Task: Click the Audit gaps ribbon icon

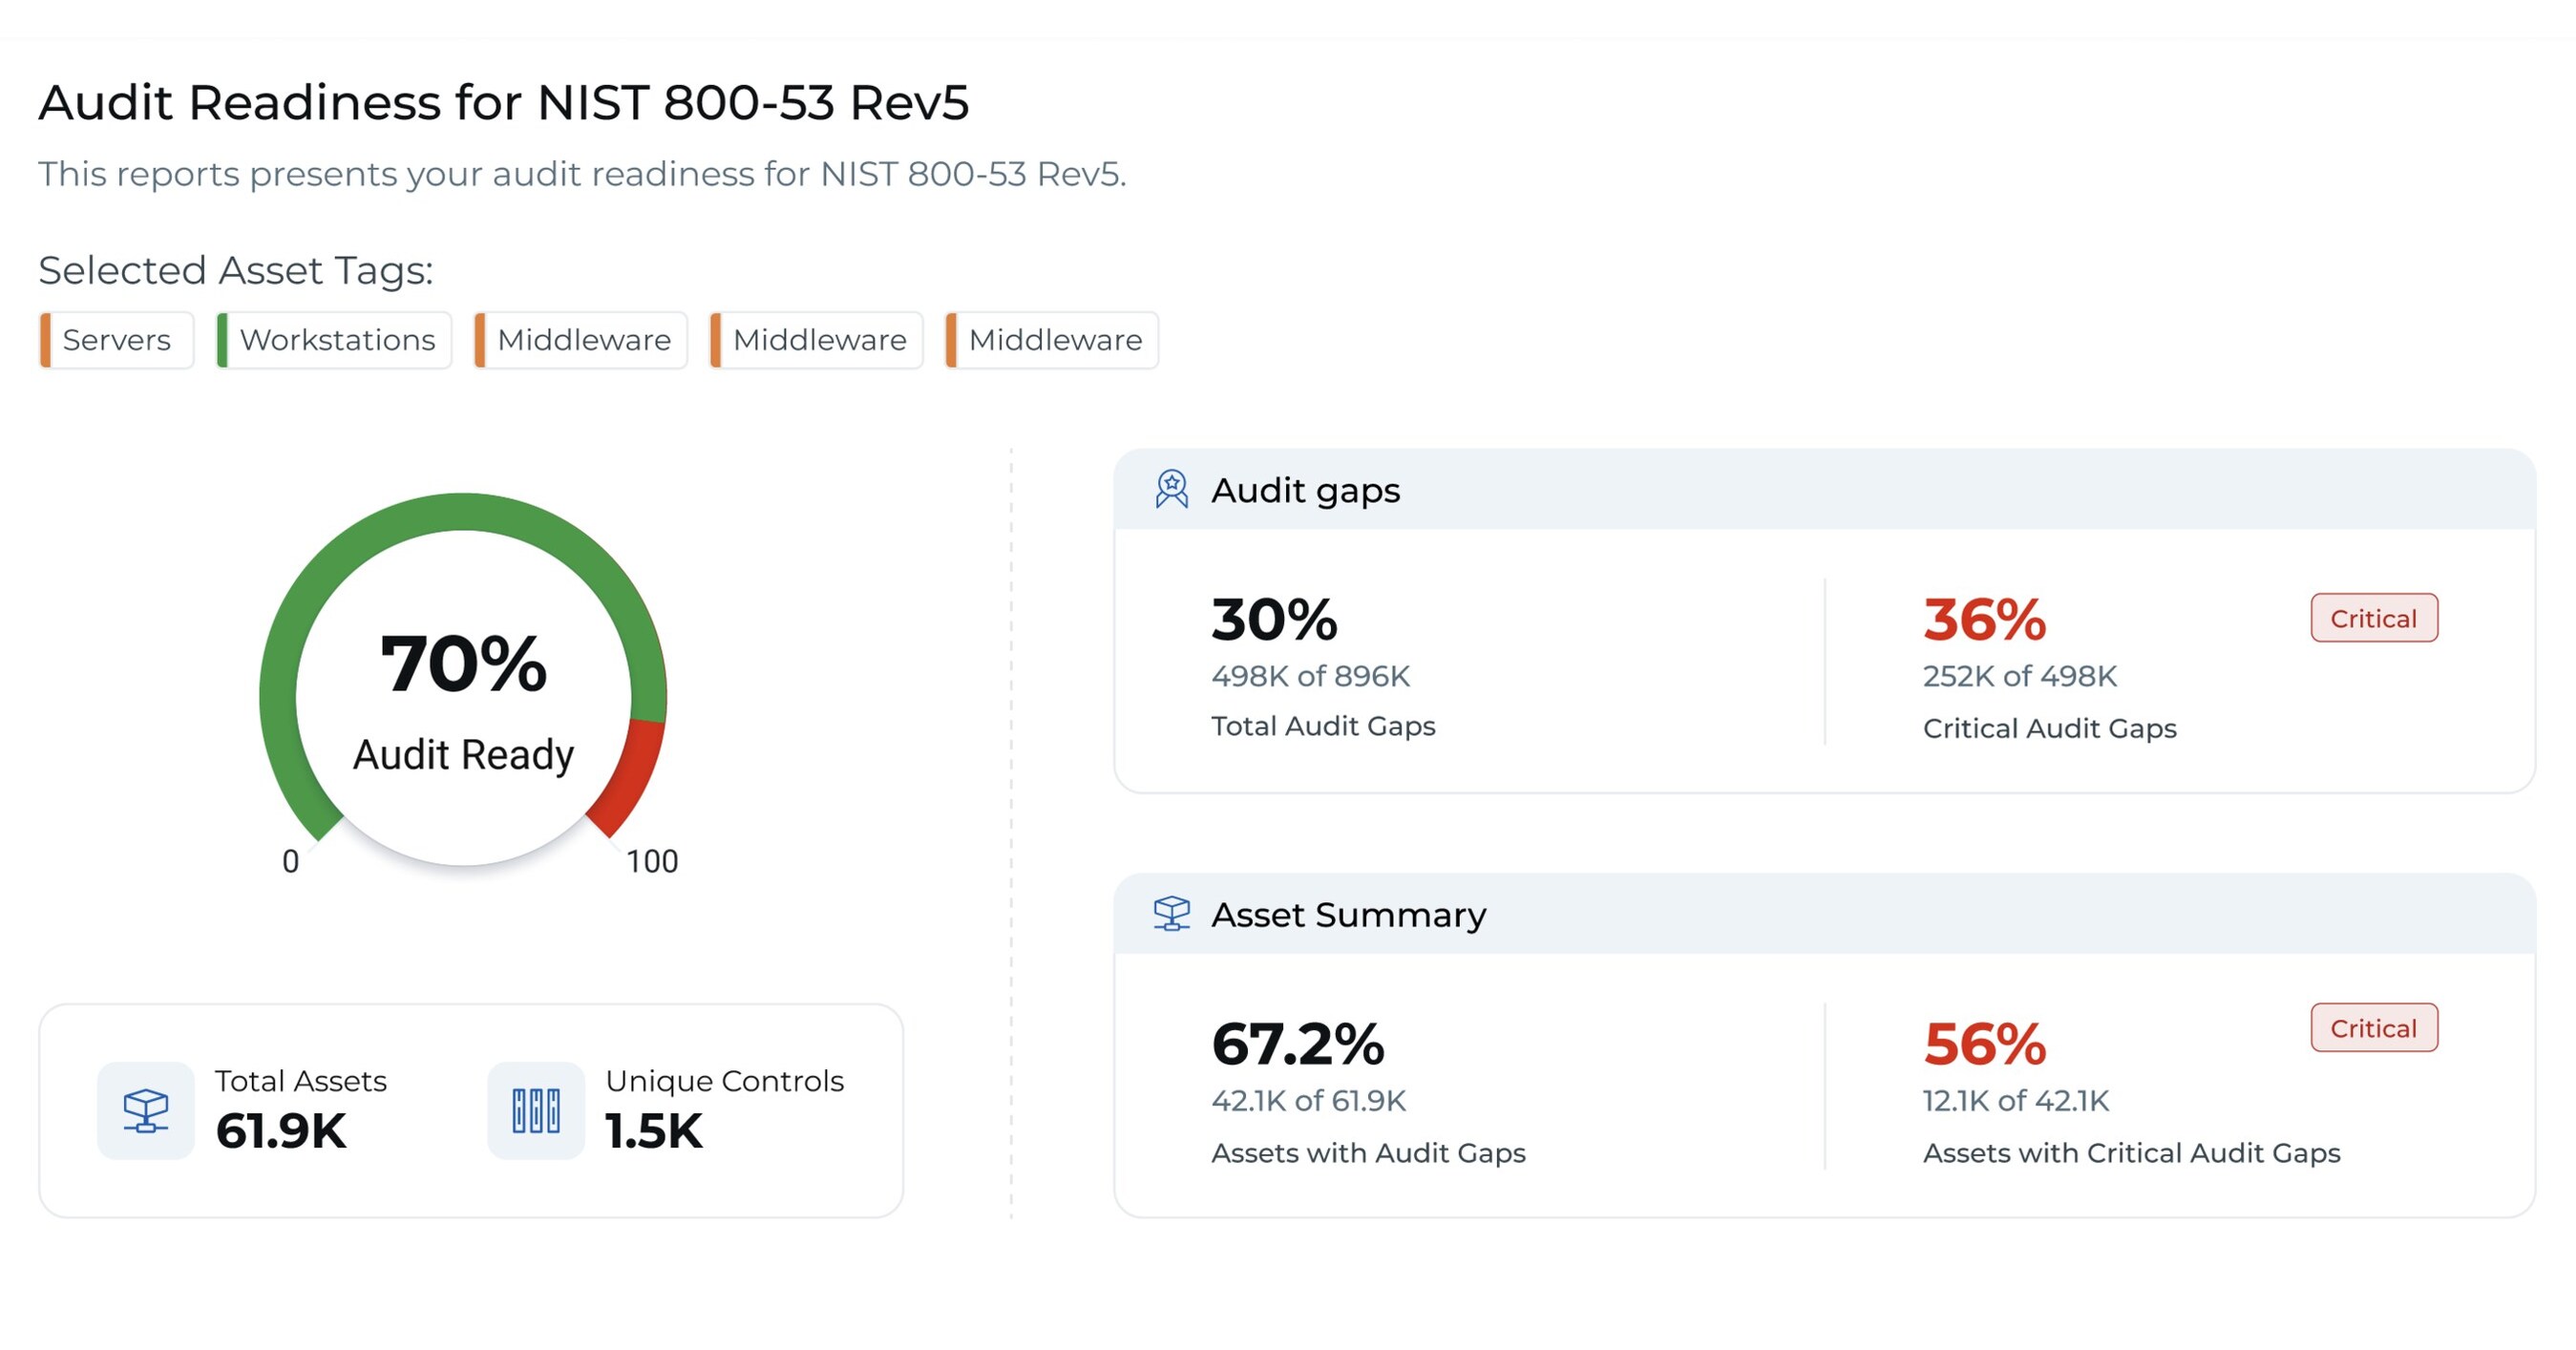Action: (x=1172, y=489)
